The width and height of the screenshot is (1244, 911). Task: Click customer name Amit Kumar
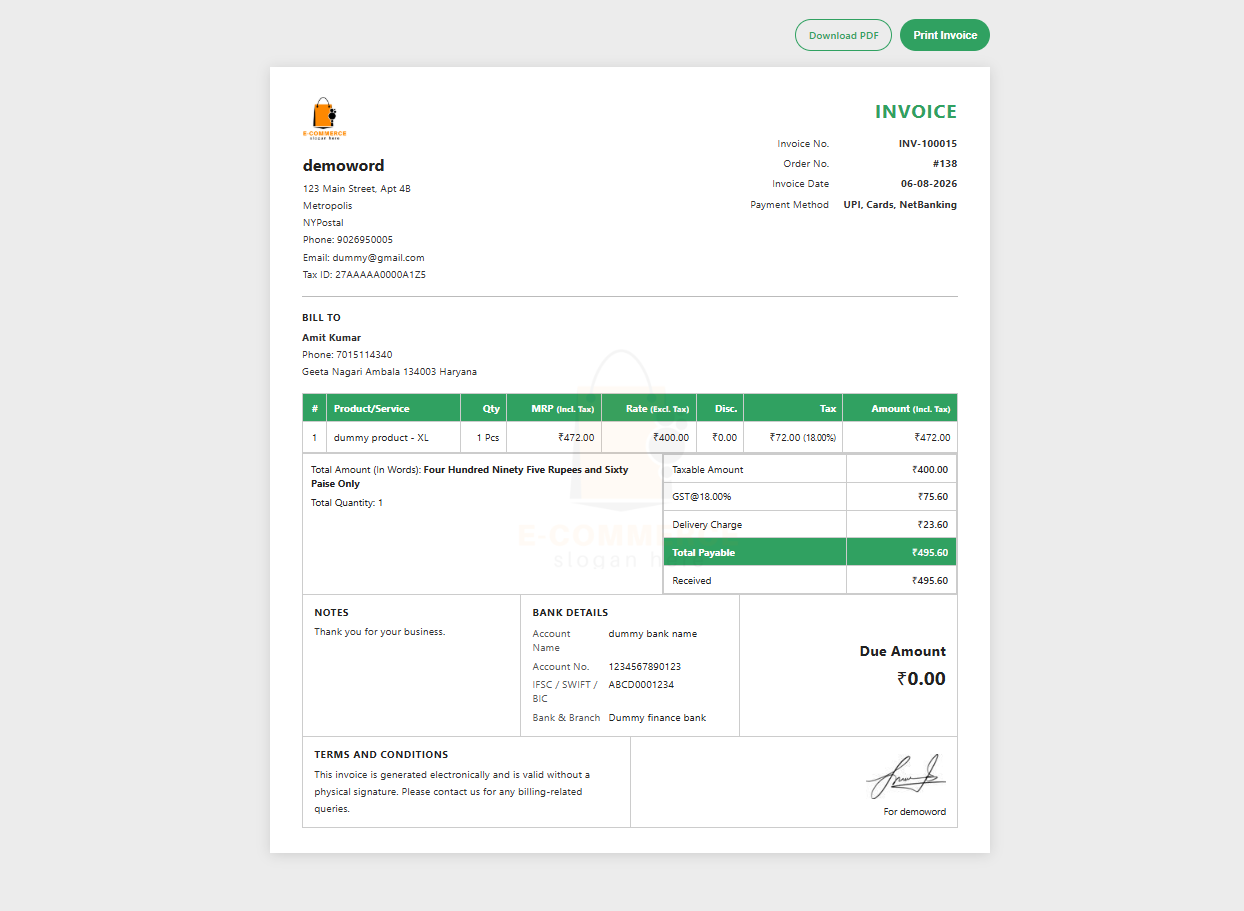tap(332, 338)
